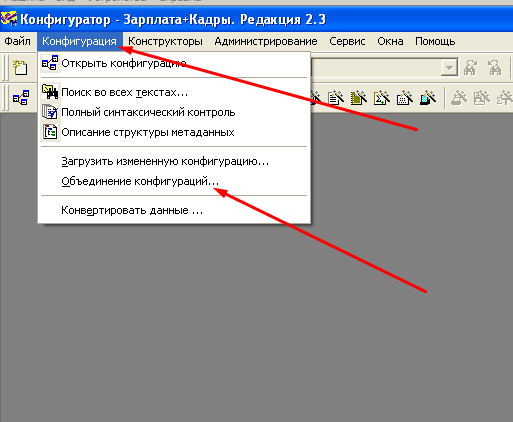The width and height of the screenshot is (513, 422).
Task: Select Конвертировать данные … entry
Action: click(174, 210)
